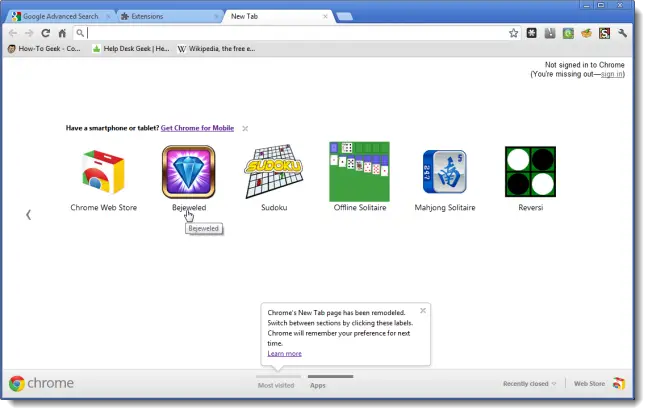
Task: Click the Web Store bag icon at bottom
Action: point(618,383)
